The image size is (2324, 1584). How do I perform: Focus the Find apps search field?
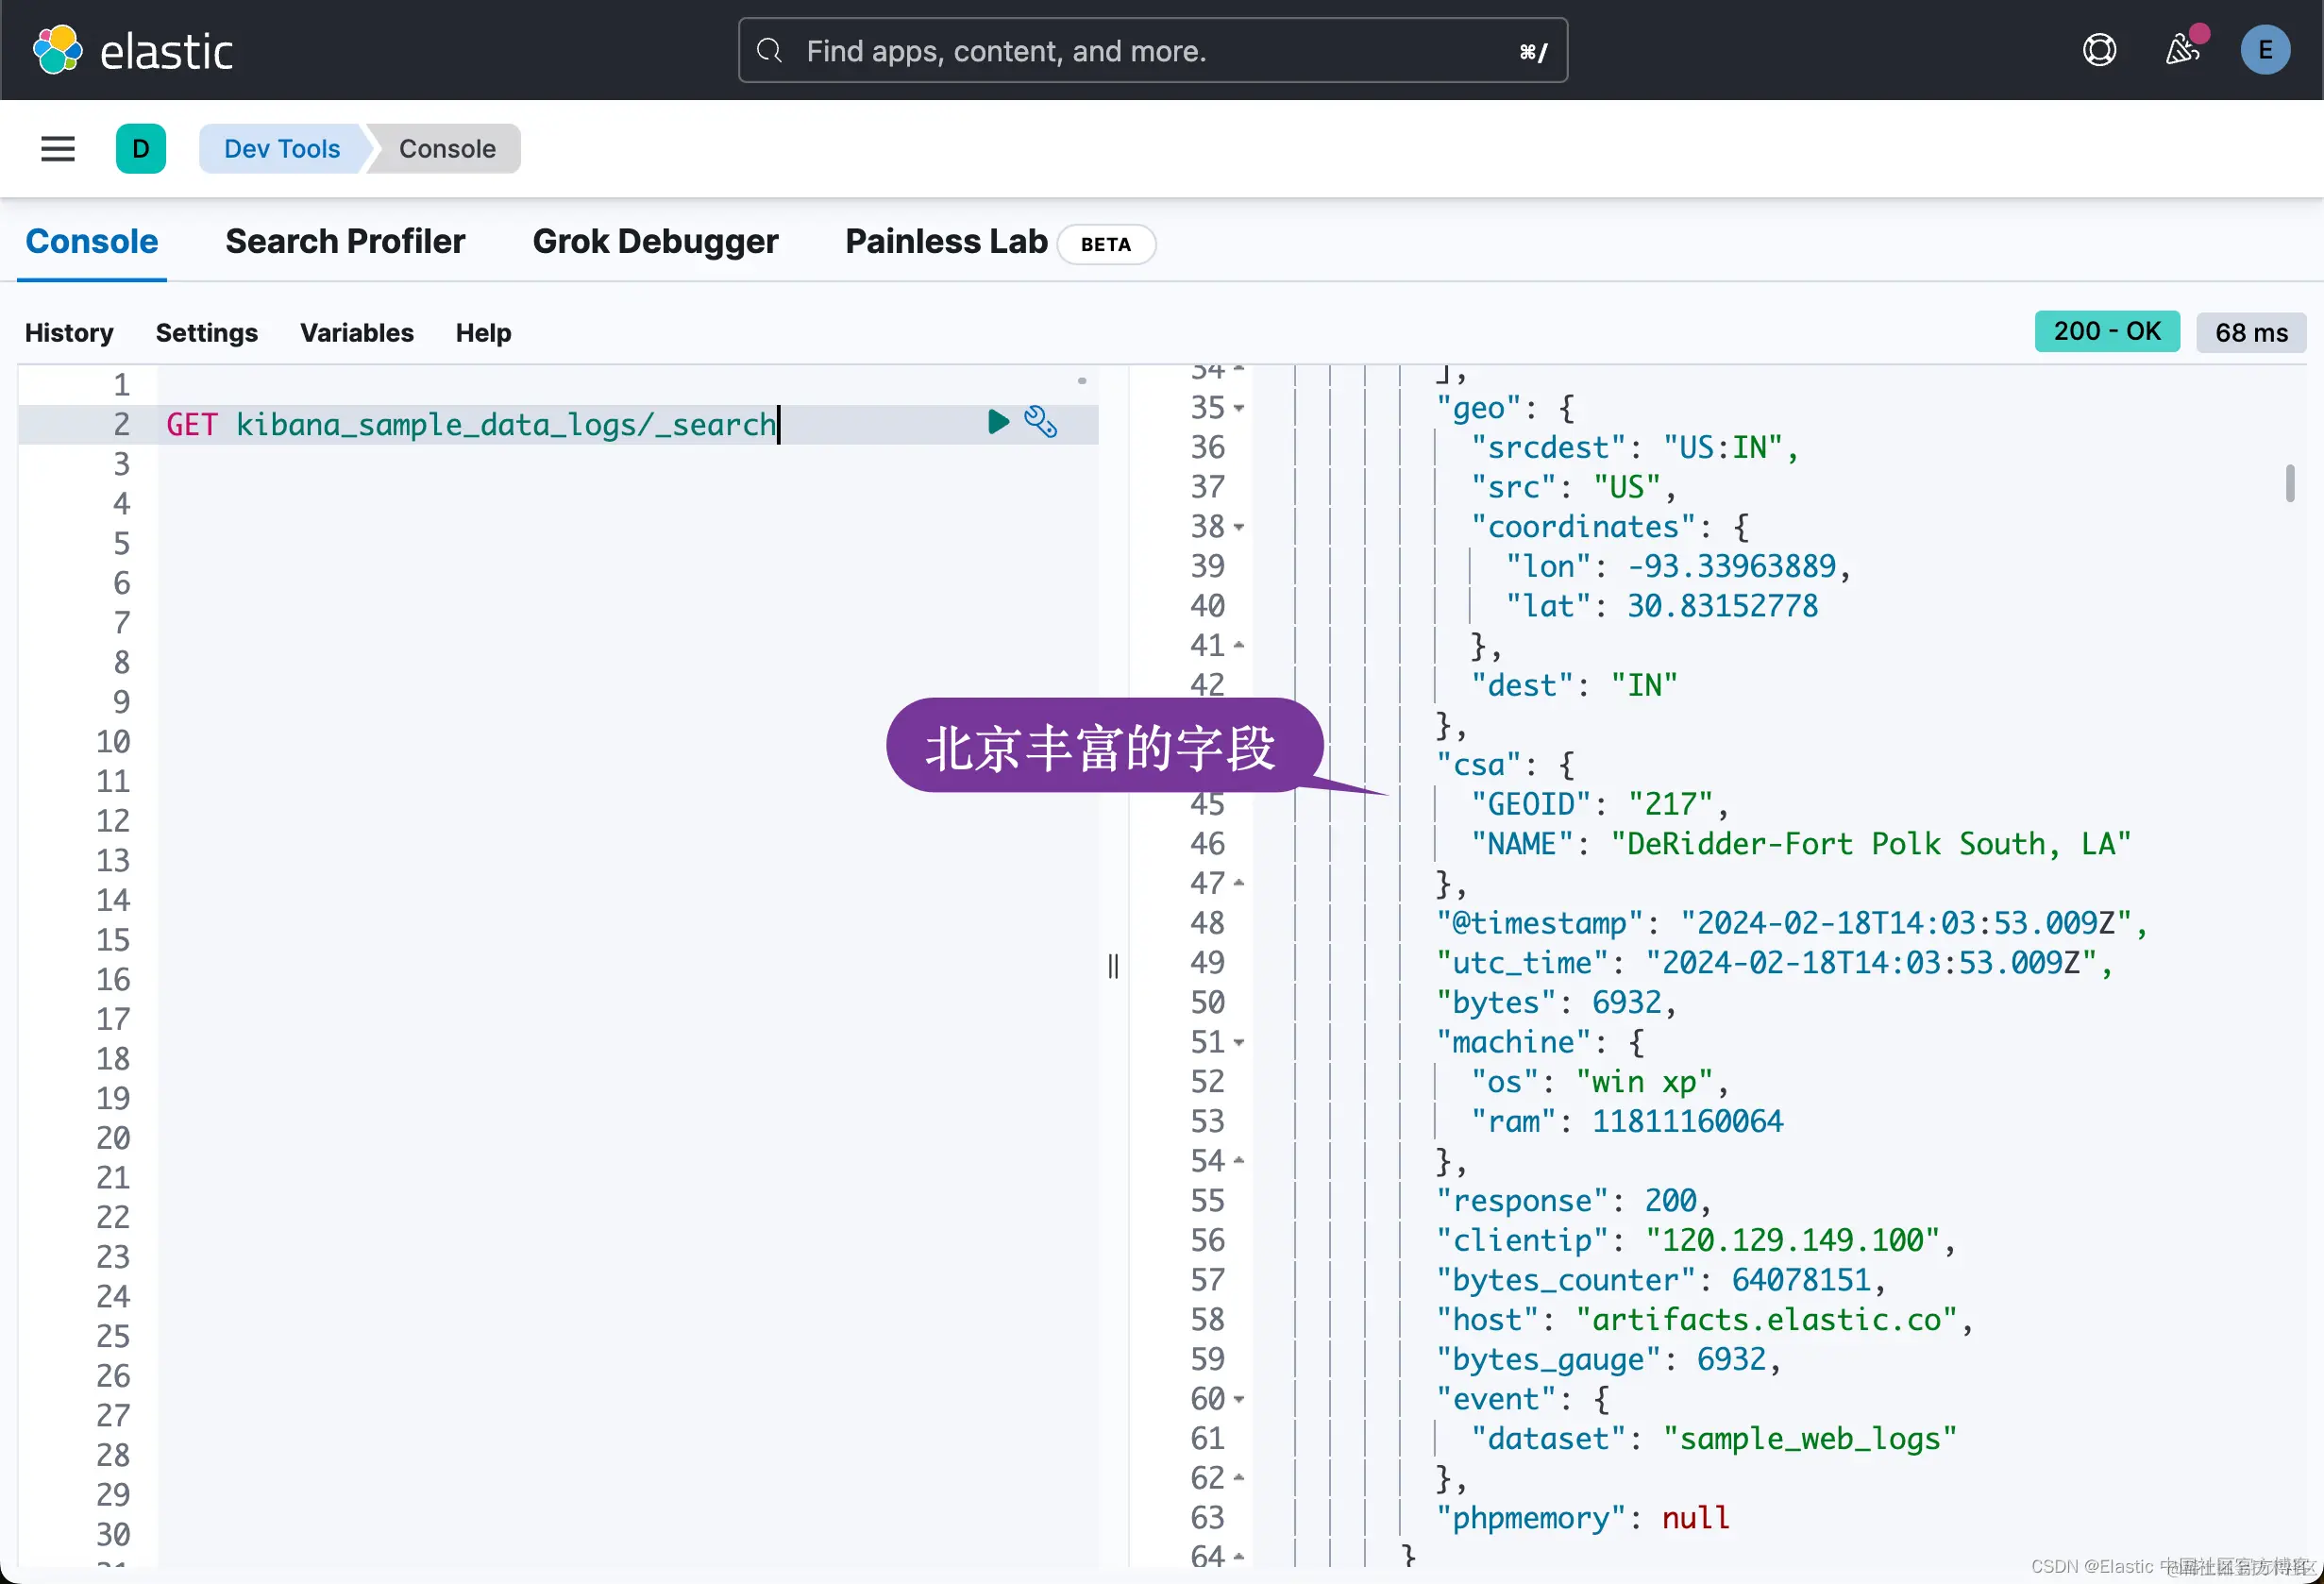coord(1150,51)
